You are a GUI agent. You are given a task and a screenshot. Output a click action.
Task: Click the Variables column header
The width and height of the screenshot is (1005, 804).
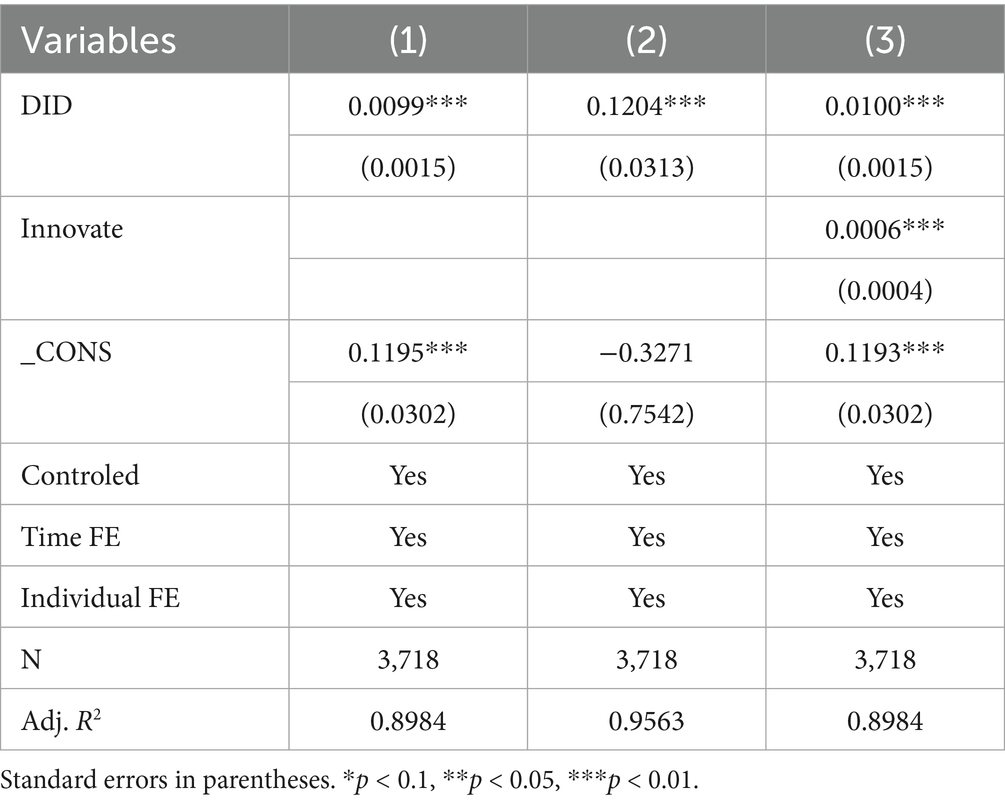(98, 40)
